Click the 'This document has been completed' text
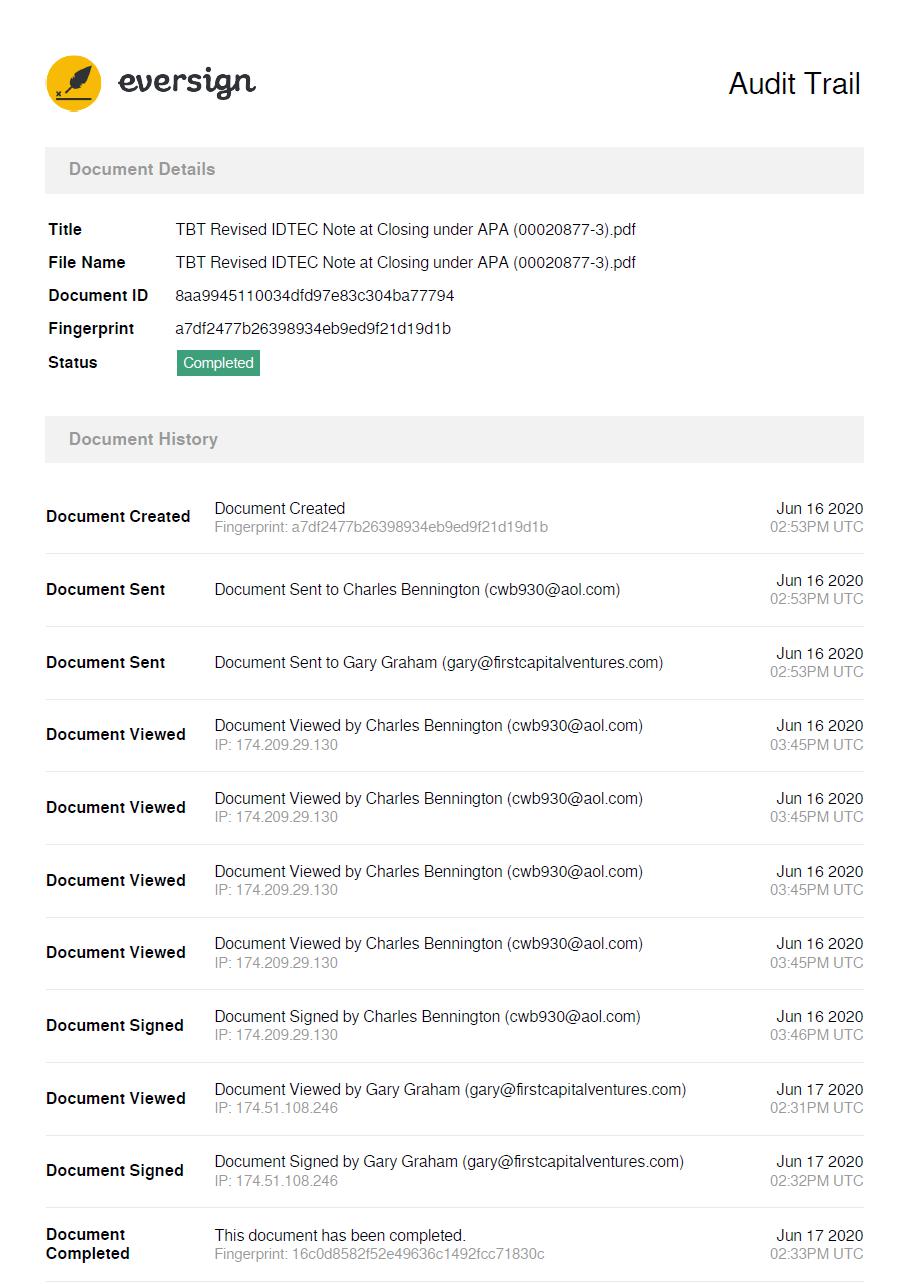Screen dimensions: 909x1284 click(x=340, y=1235)
